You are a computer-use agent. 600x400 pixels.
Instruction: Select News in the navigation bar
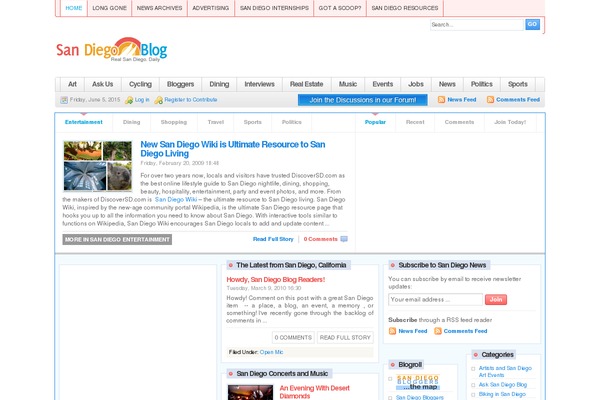pos(447,84)
